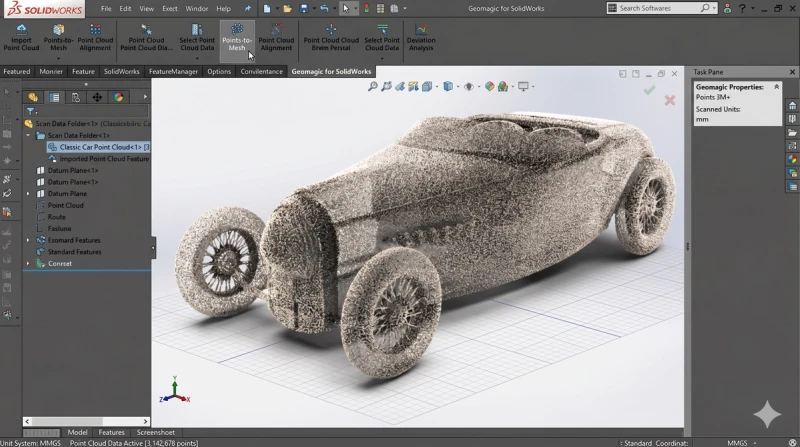Viewport: 800px width, 447px height.
Task: Open the File menu
Action: [x=106, y=8]
